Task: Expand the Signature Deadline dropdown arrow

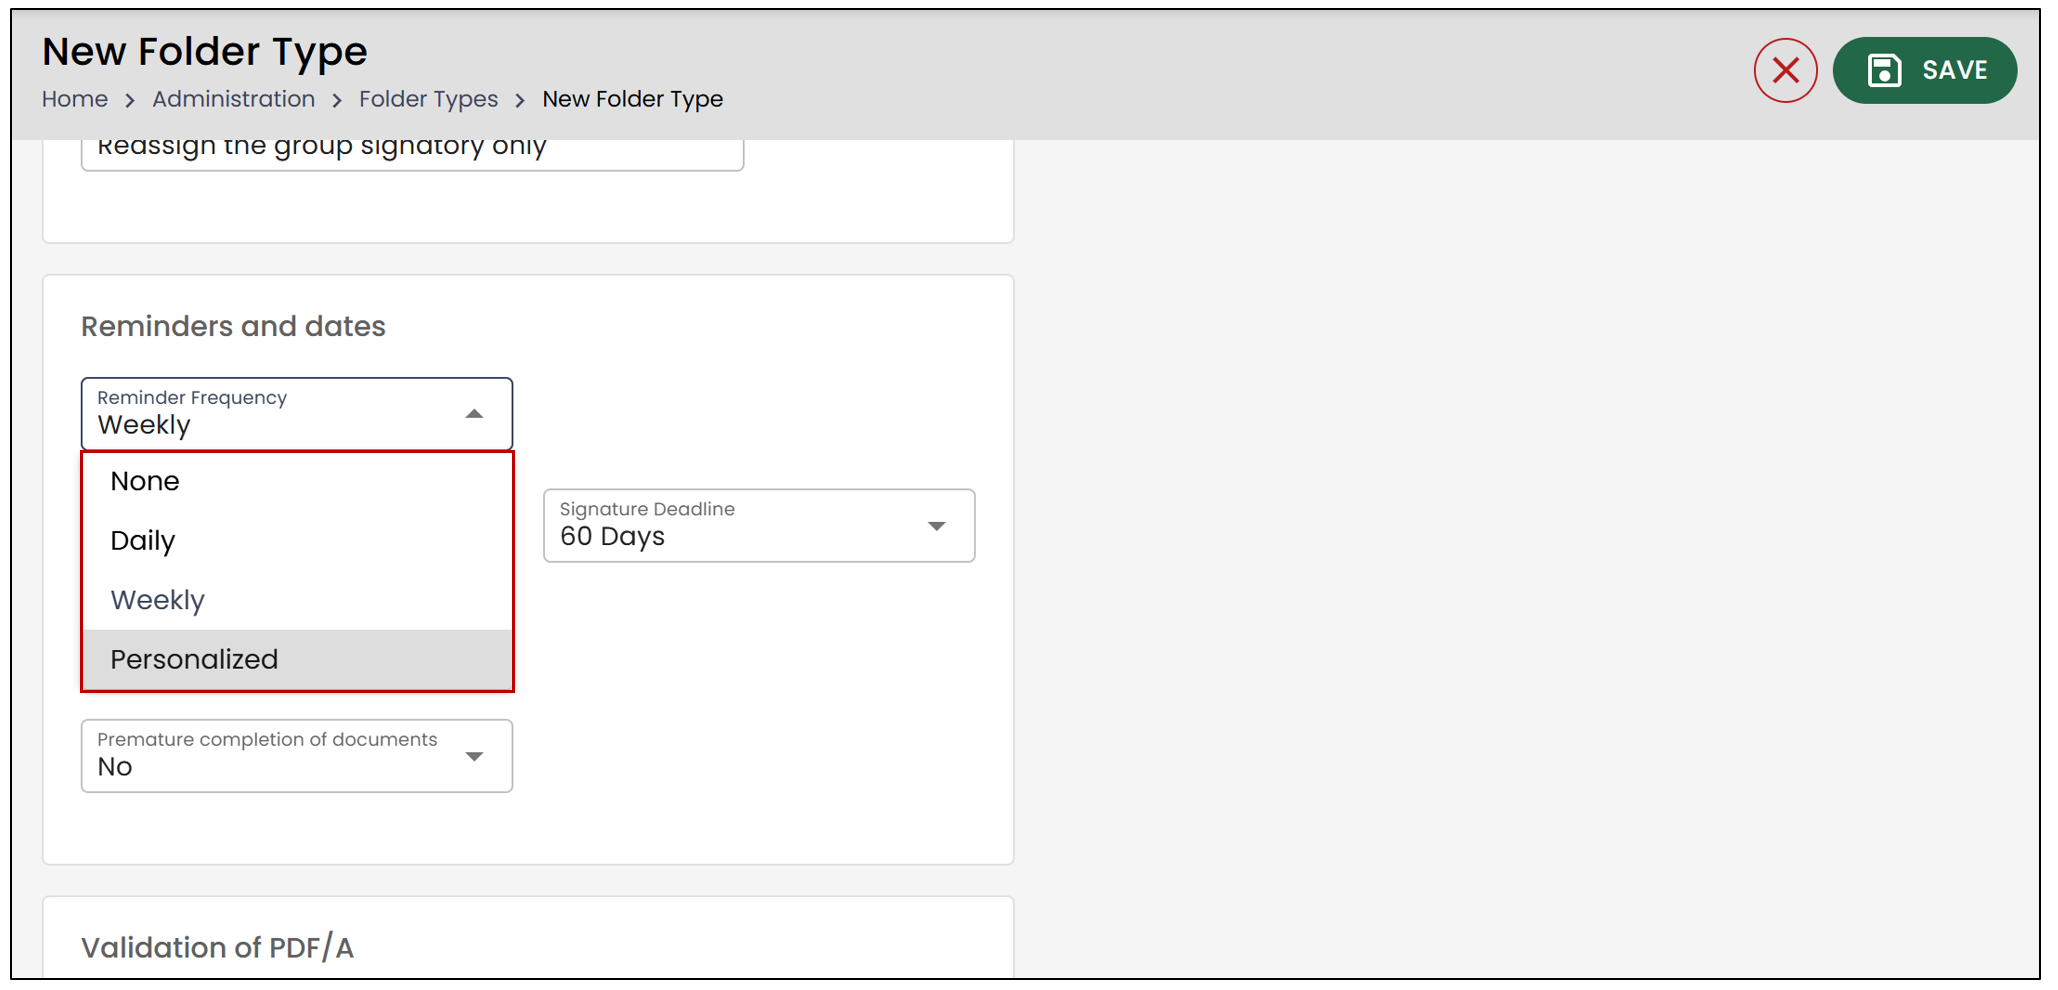Action: [x=937, y=526]
